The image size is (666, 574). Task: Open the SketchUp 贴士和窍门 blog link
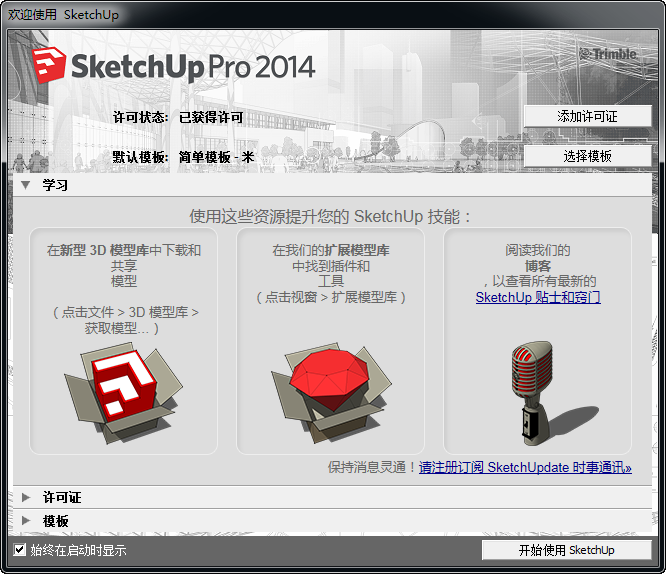pyautogui.click(x=538, y=297)
